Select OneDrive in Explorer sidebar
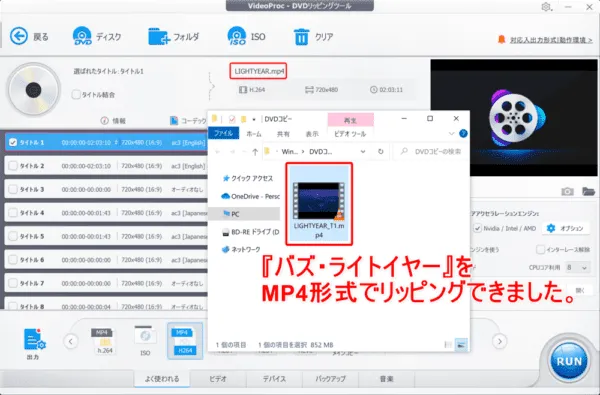The height and width of the screenshot is (395, 600). (251, 196)
